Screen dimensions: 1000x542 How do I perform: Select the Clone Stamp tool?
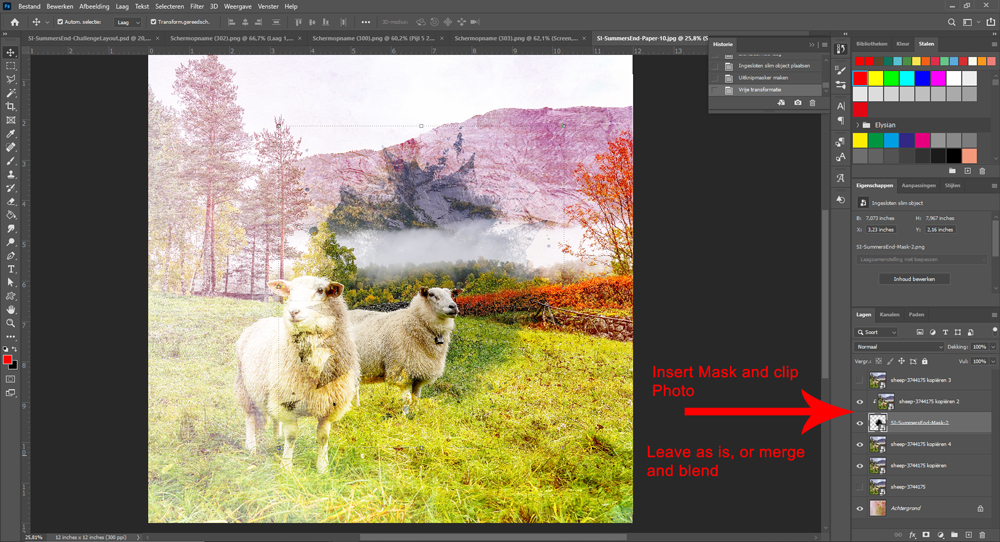click(11, 174)
